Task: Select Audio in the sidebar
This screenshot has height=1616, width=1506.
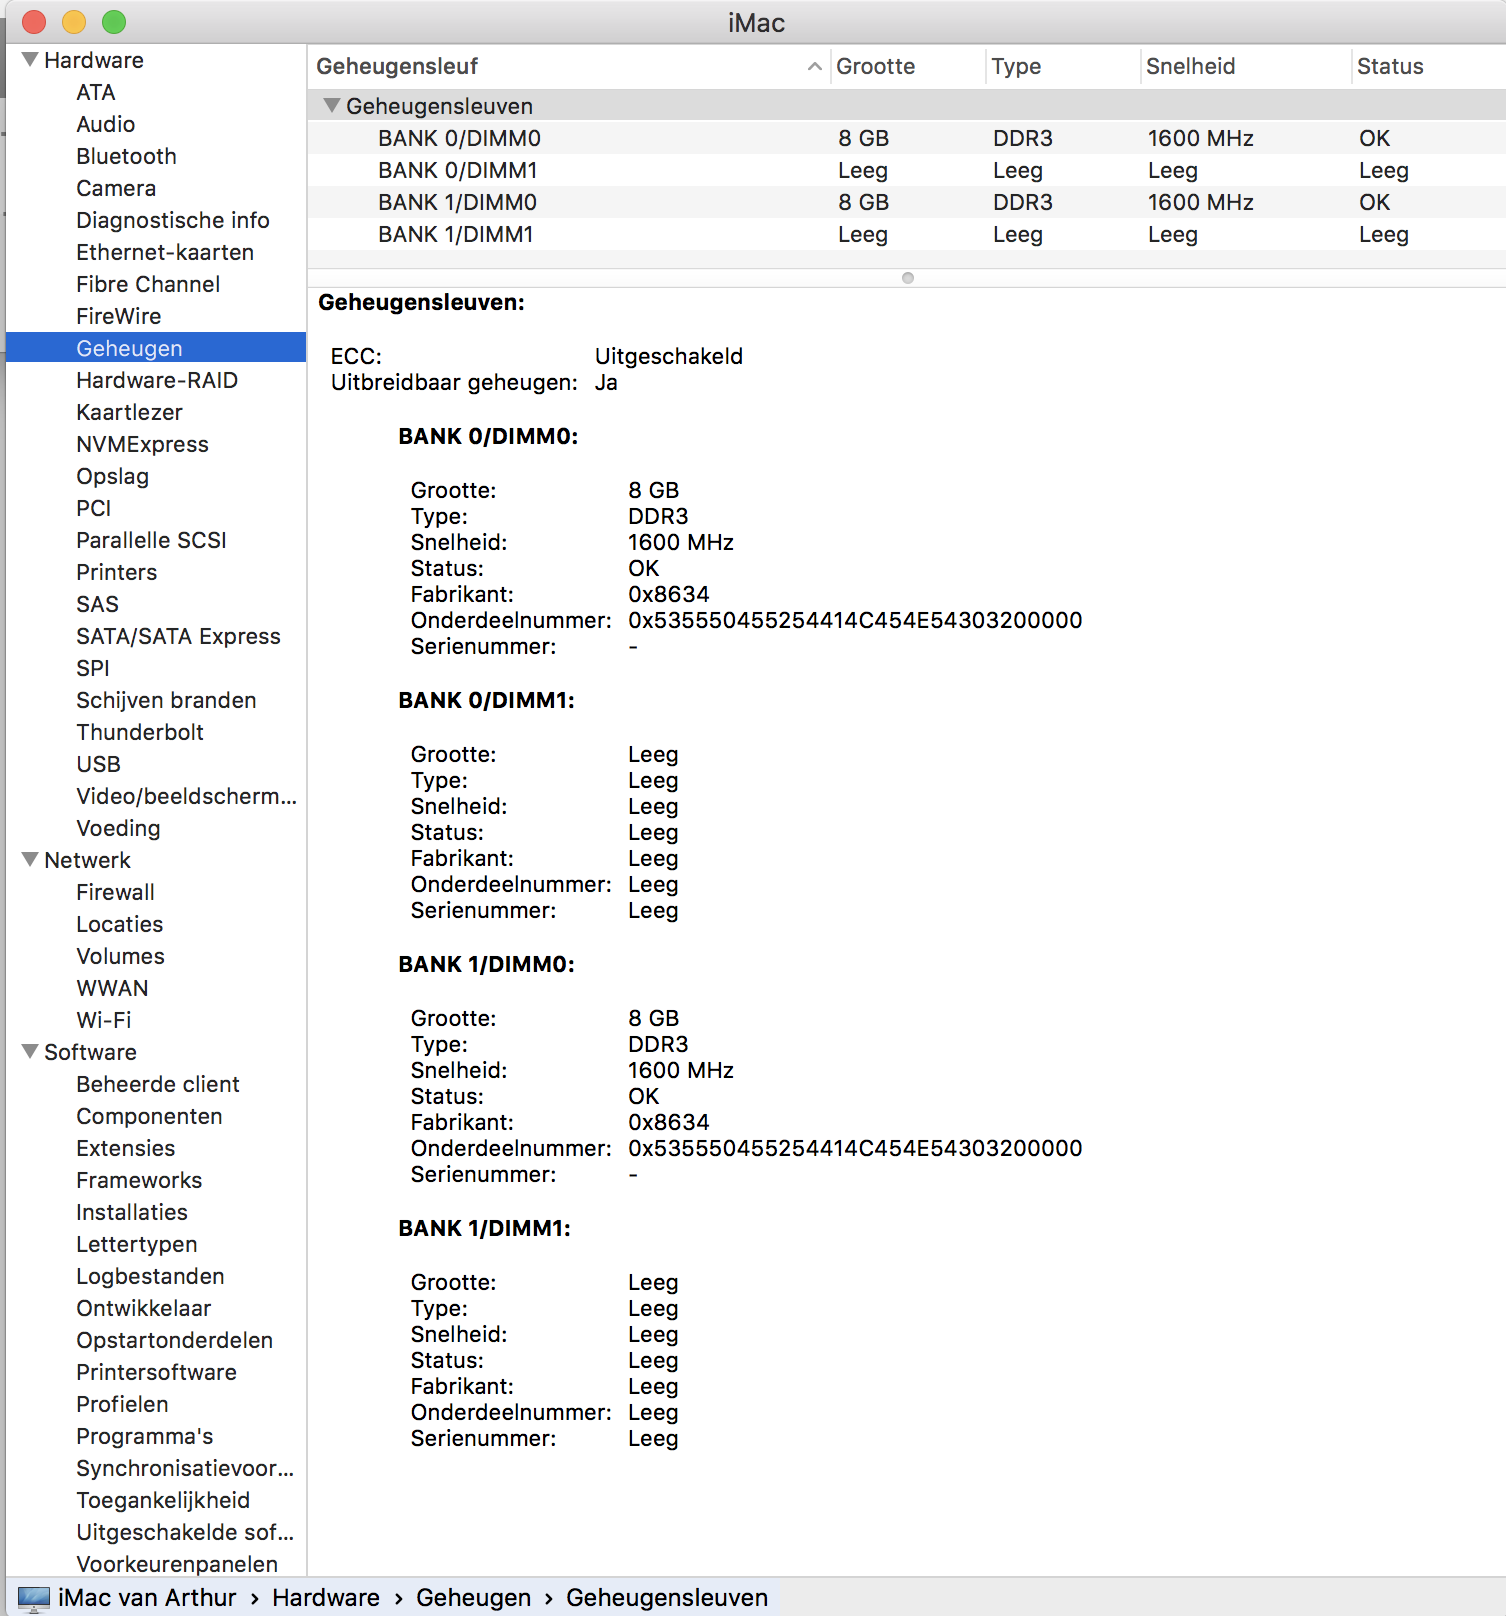Action: click(106, 124)
